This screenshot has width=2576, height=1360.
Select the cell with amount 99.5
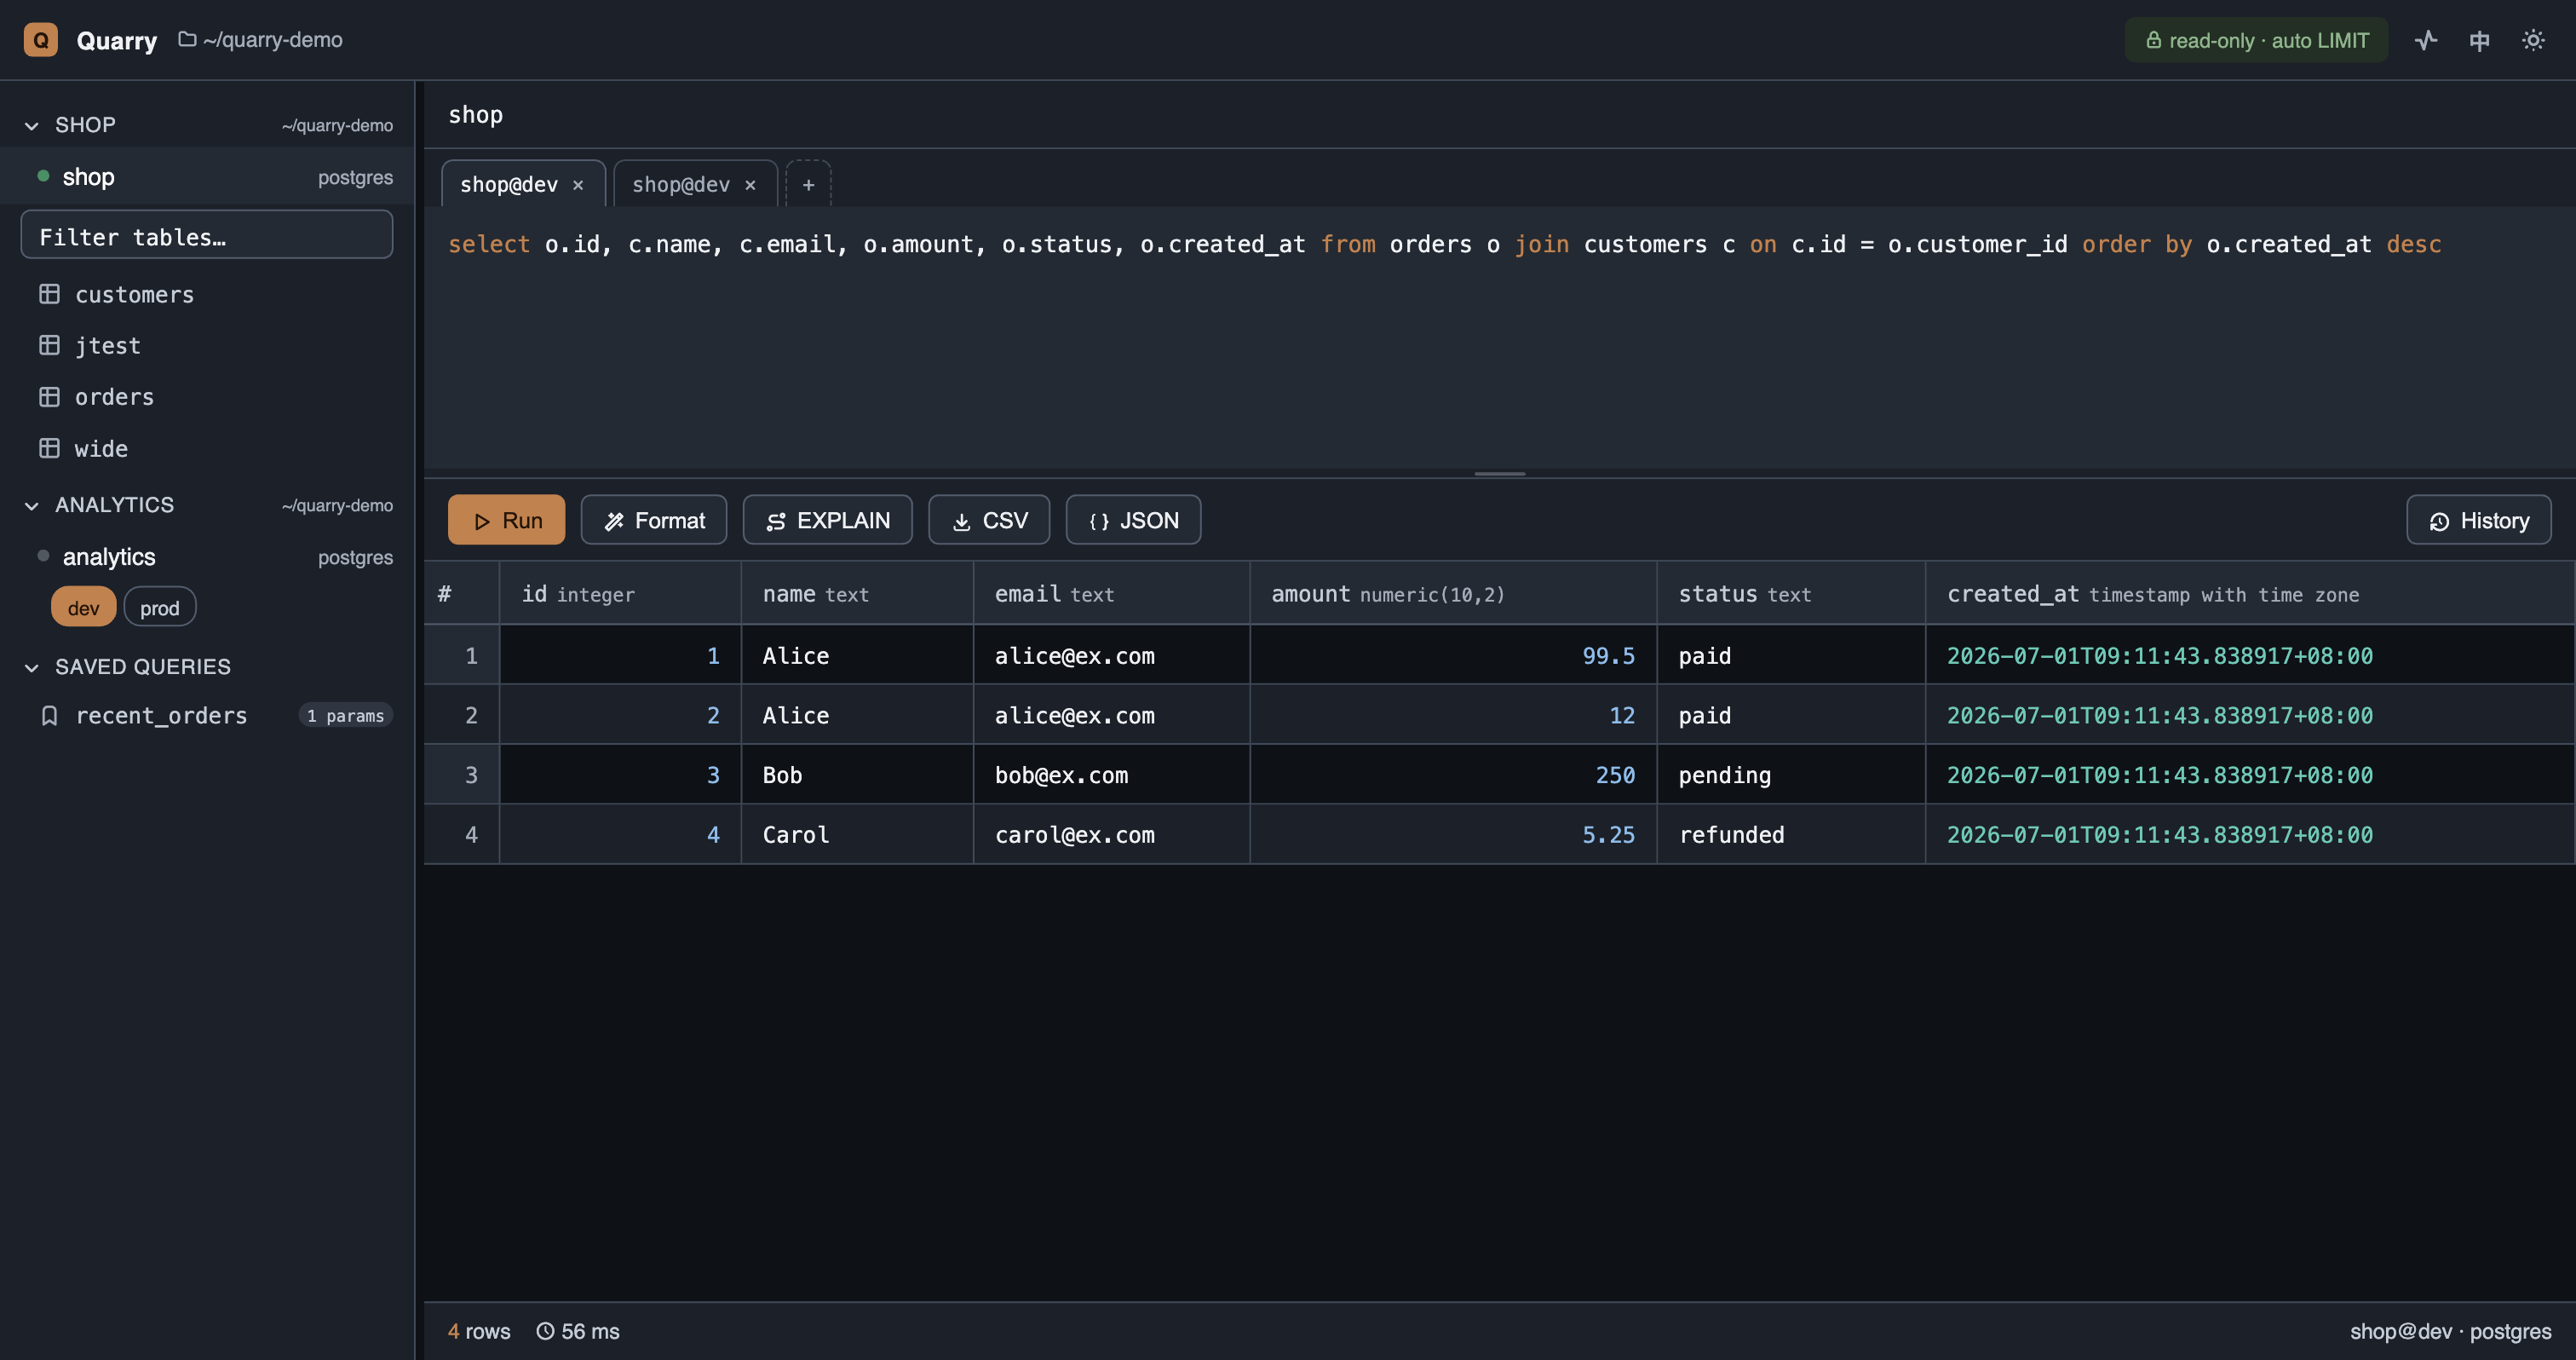(x=1453, y=656)
